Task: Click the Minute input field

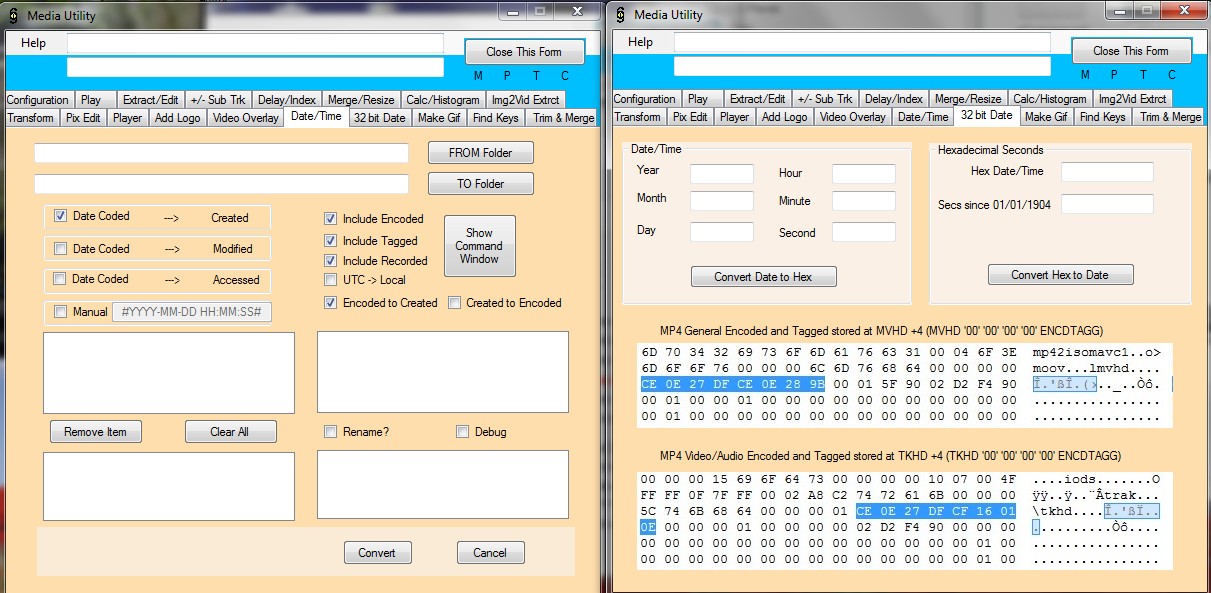Action: point(864,201)
